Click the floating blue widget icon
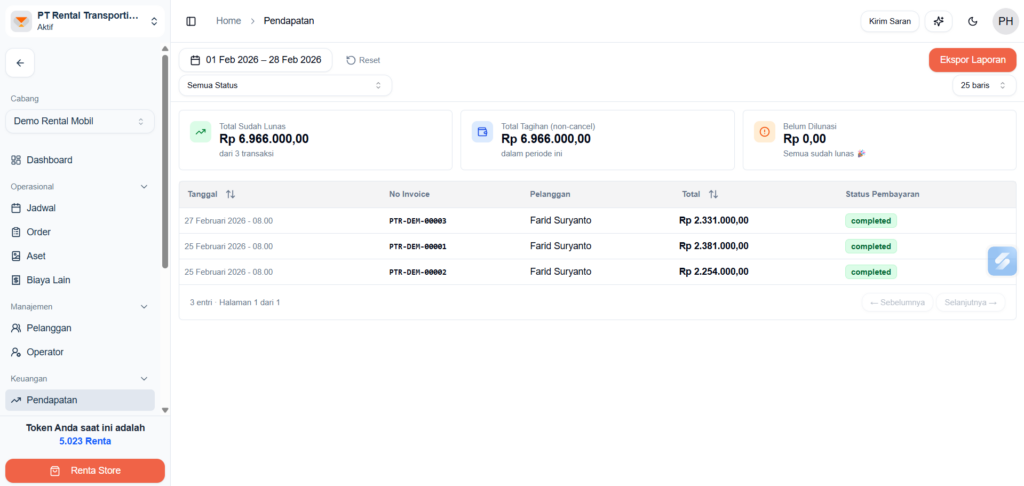 pyautogui.click(x=1002, y=260)
